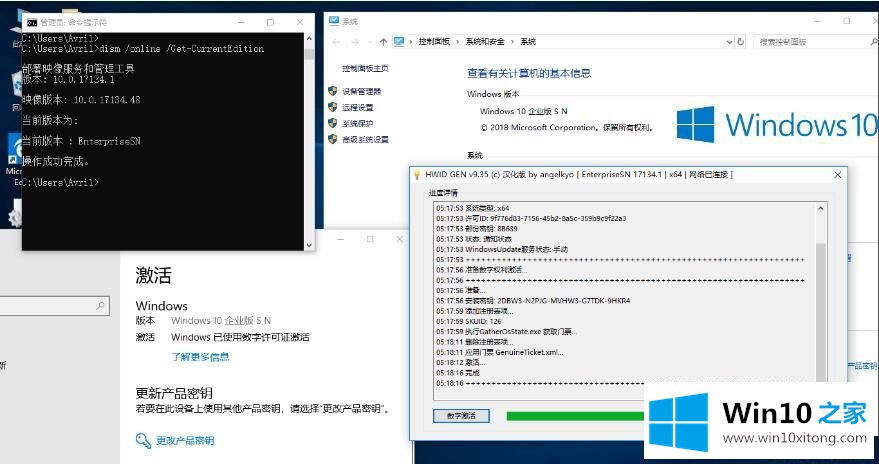Click the 激活 heading in Settings window
Image resolution: width=879 pixels, height=464 pixels.
[154, 275]
